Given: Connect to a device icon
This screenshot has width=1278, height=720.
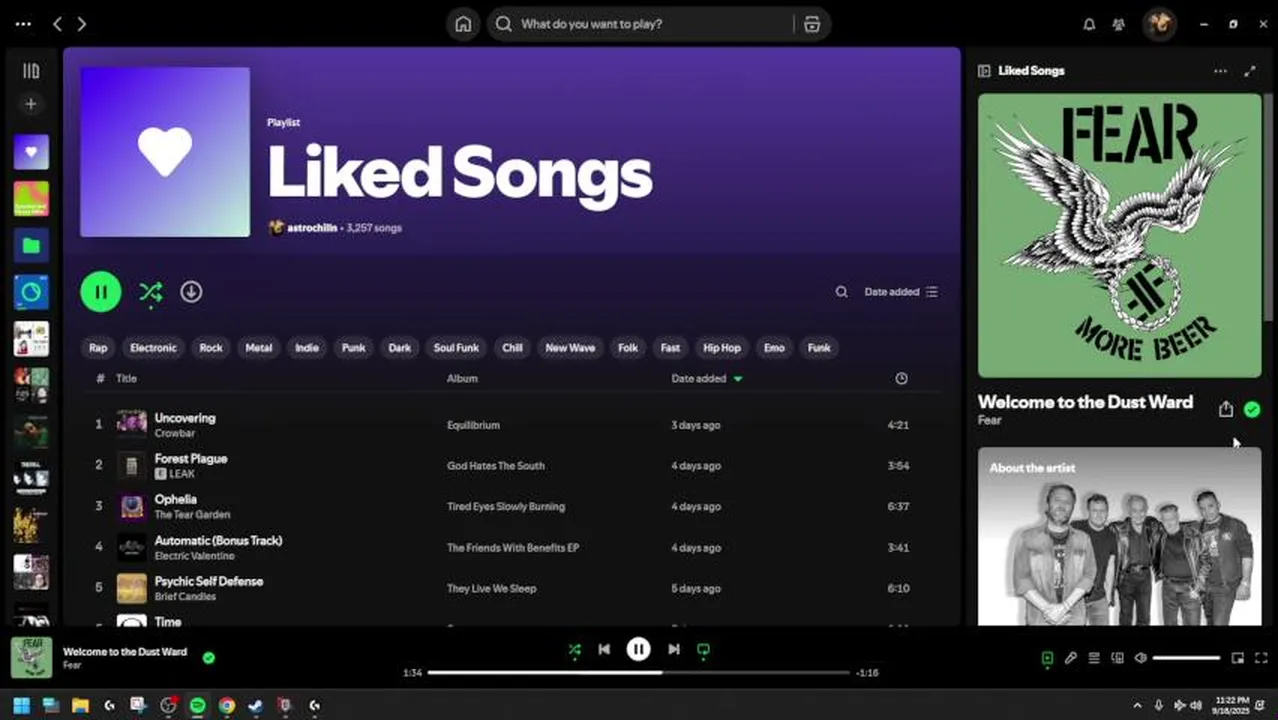Looking at the screenshot, I should [x=1117, y=658].
